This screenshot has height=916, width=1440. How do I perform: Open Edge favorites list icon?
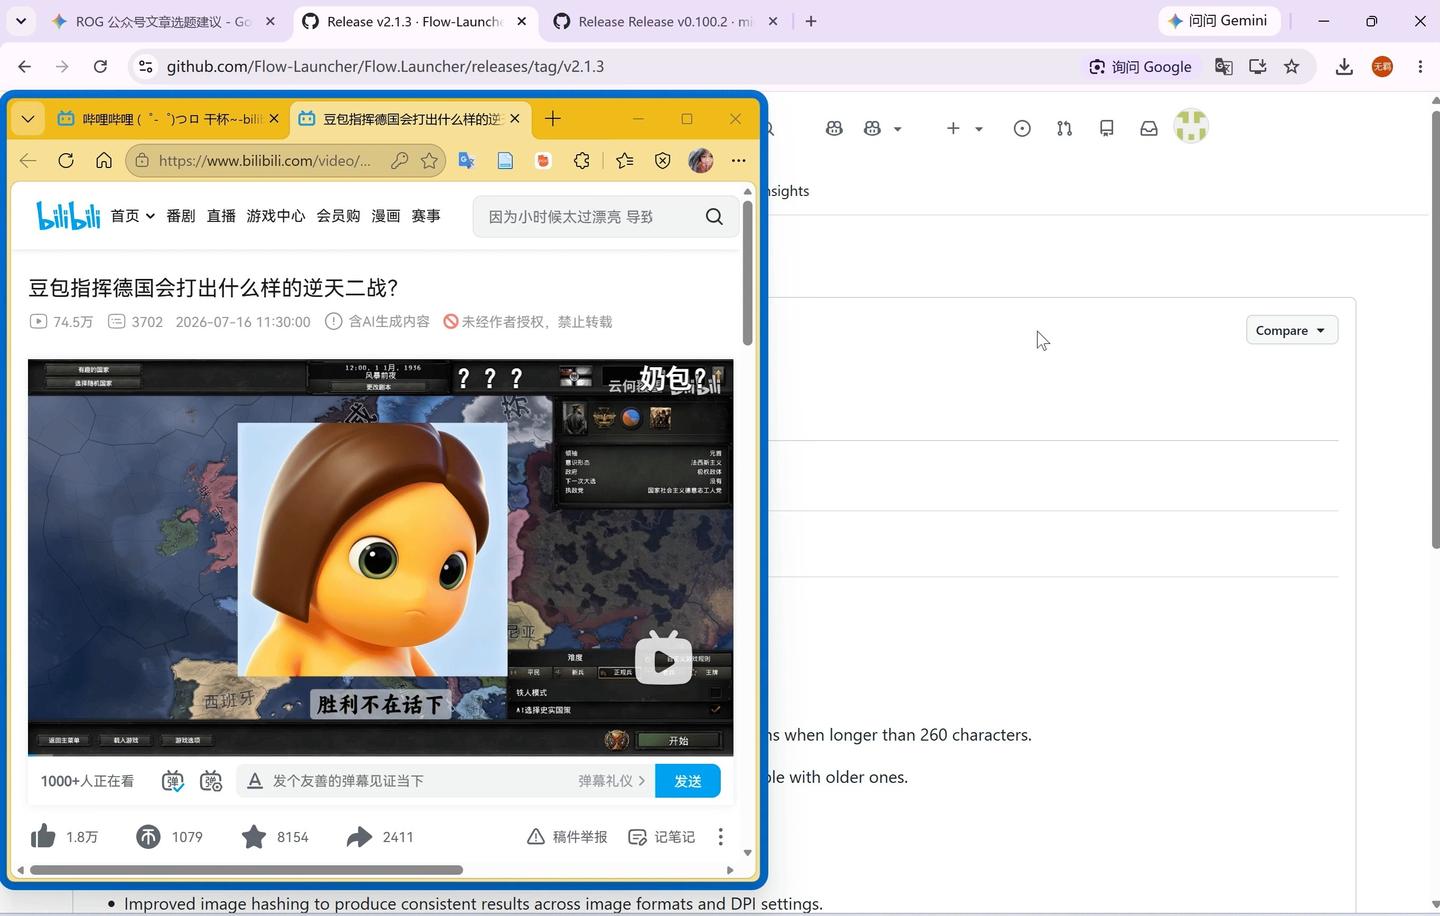(x=625, y=160)
